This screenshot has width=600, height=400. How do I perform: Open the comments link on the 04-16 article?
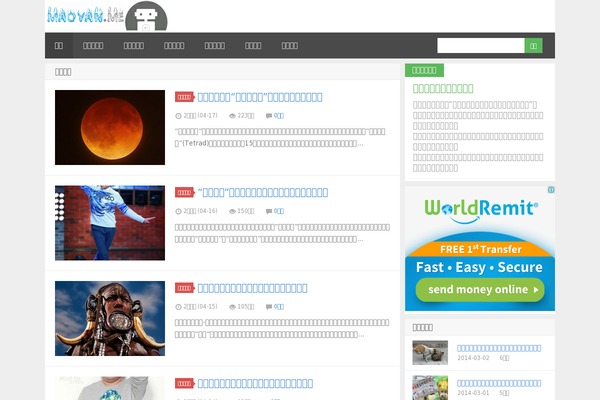pyautogui.click(x=279, y=211)
